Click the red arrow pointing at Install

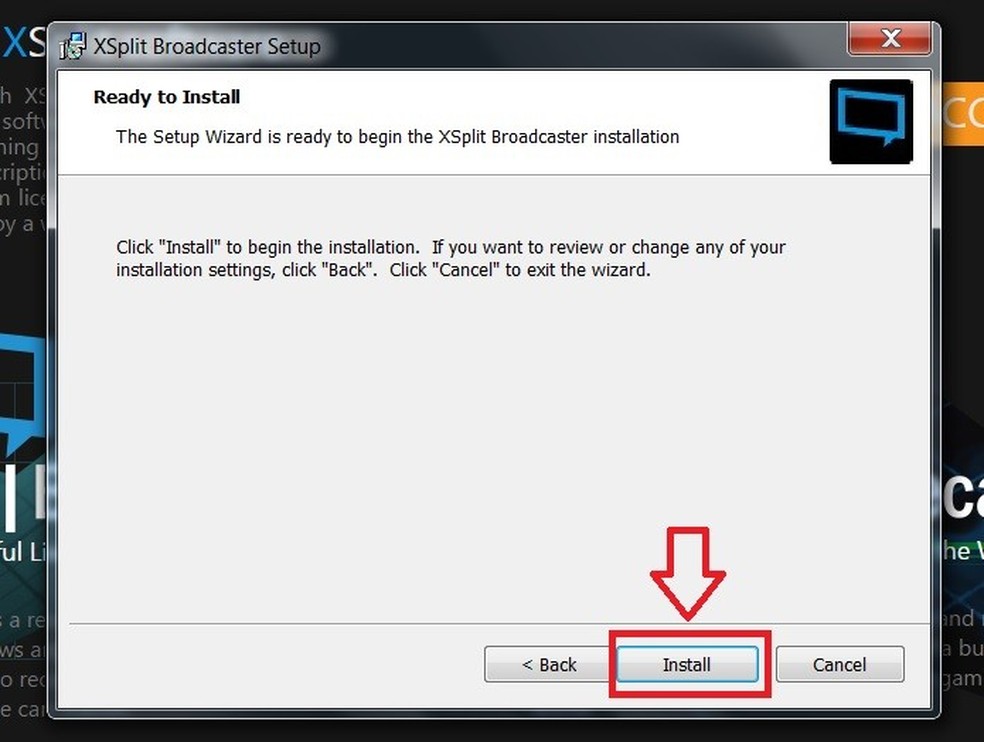pos(688,573)
